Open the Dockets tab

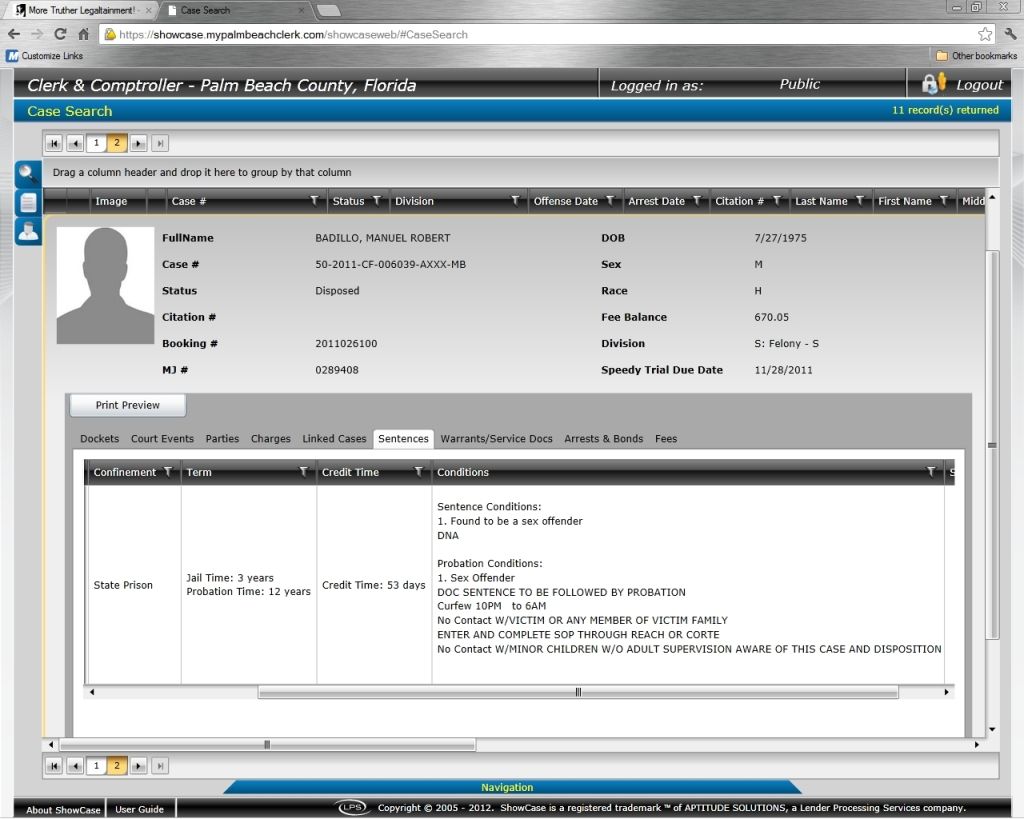click(99, 439)
